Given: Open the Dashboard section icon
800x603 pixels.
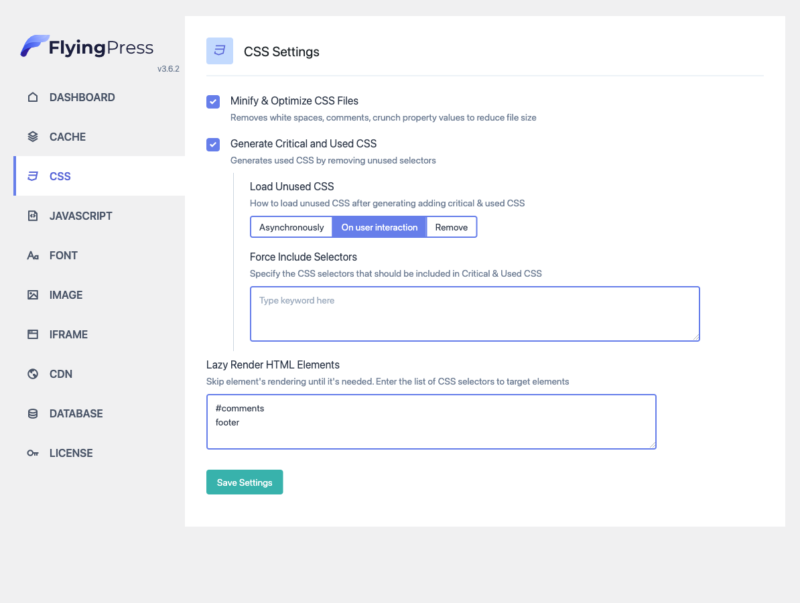Looking at the screenshot, I should point(31,97).
